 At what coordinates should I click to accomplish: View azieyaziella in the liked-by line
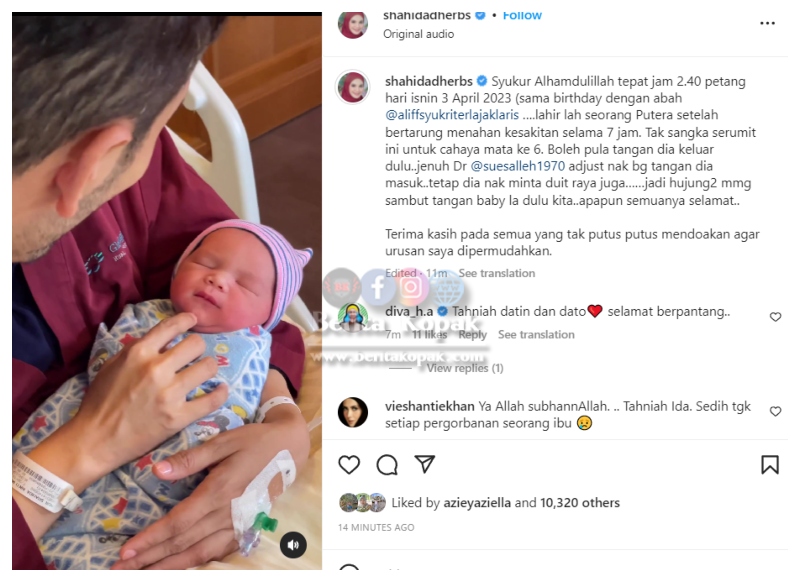(477, 503)
